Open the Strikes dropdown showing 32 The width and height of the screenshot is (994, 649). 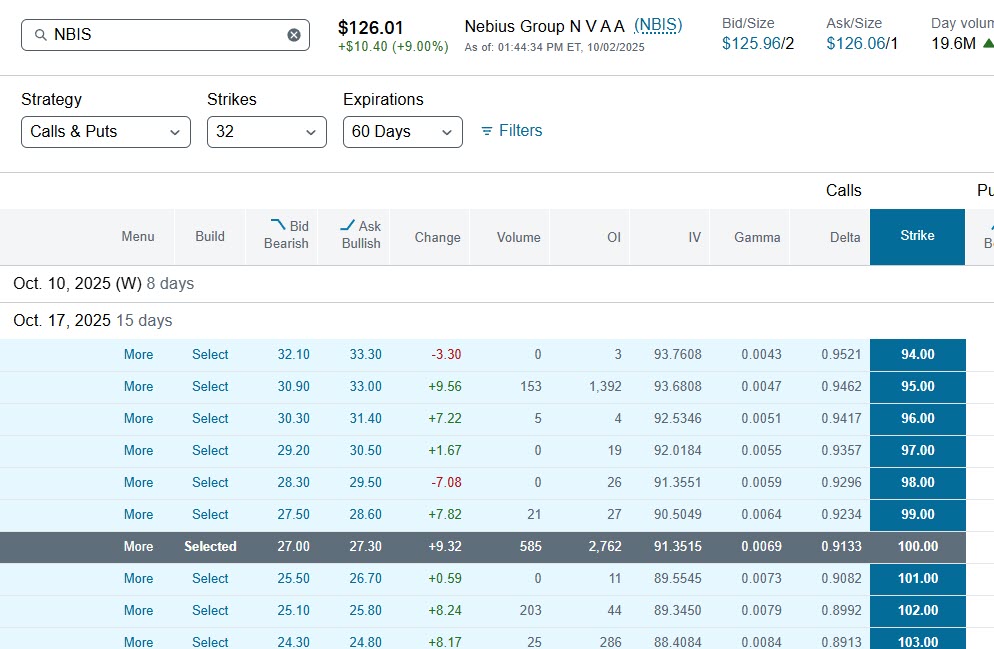[x=266, y=132]
